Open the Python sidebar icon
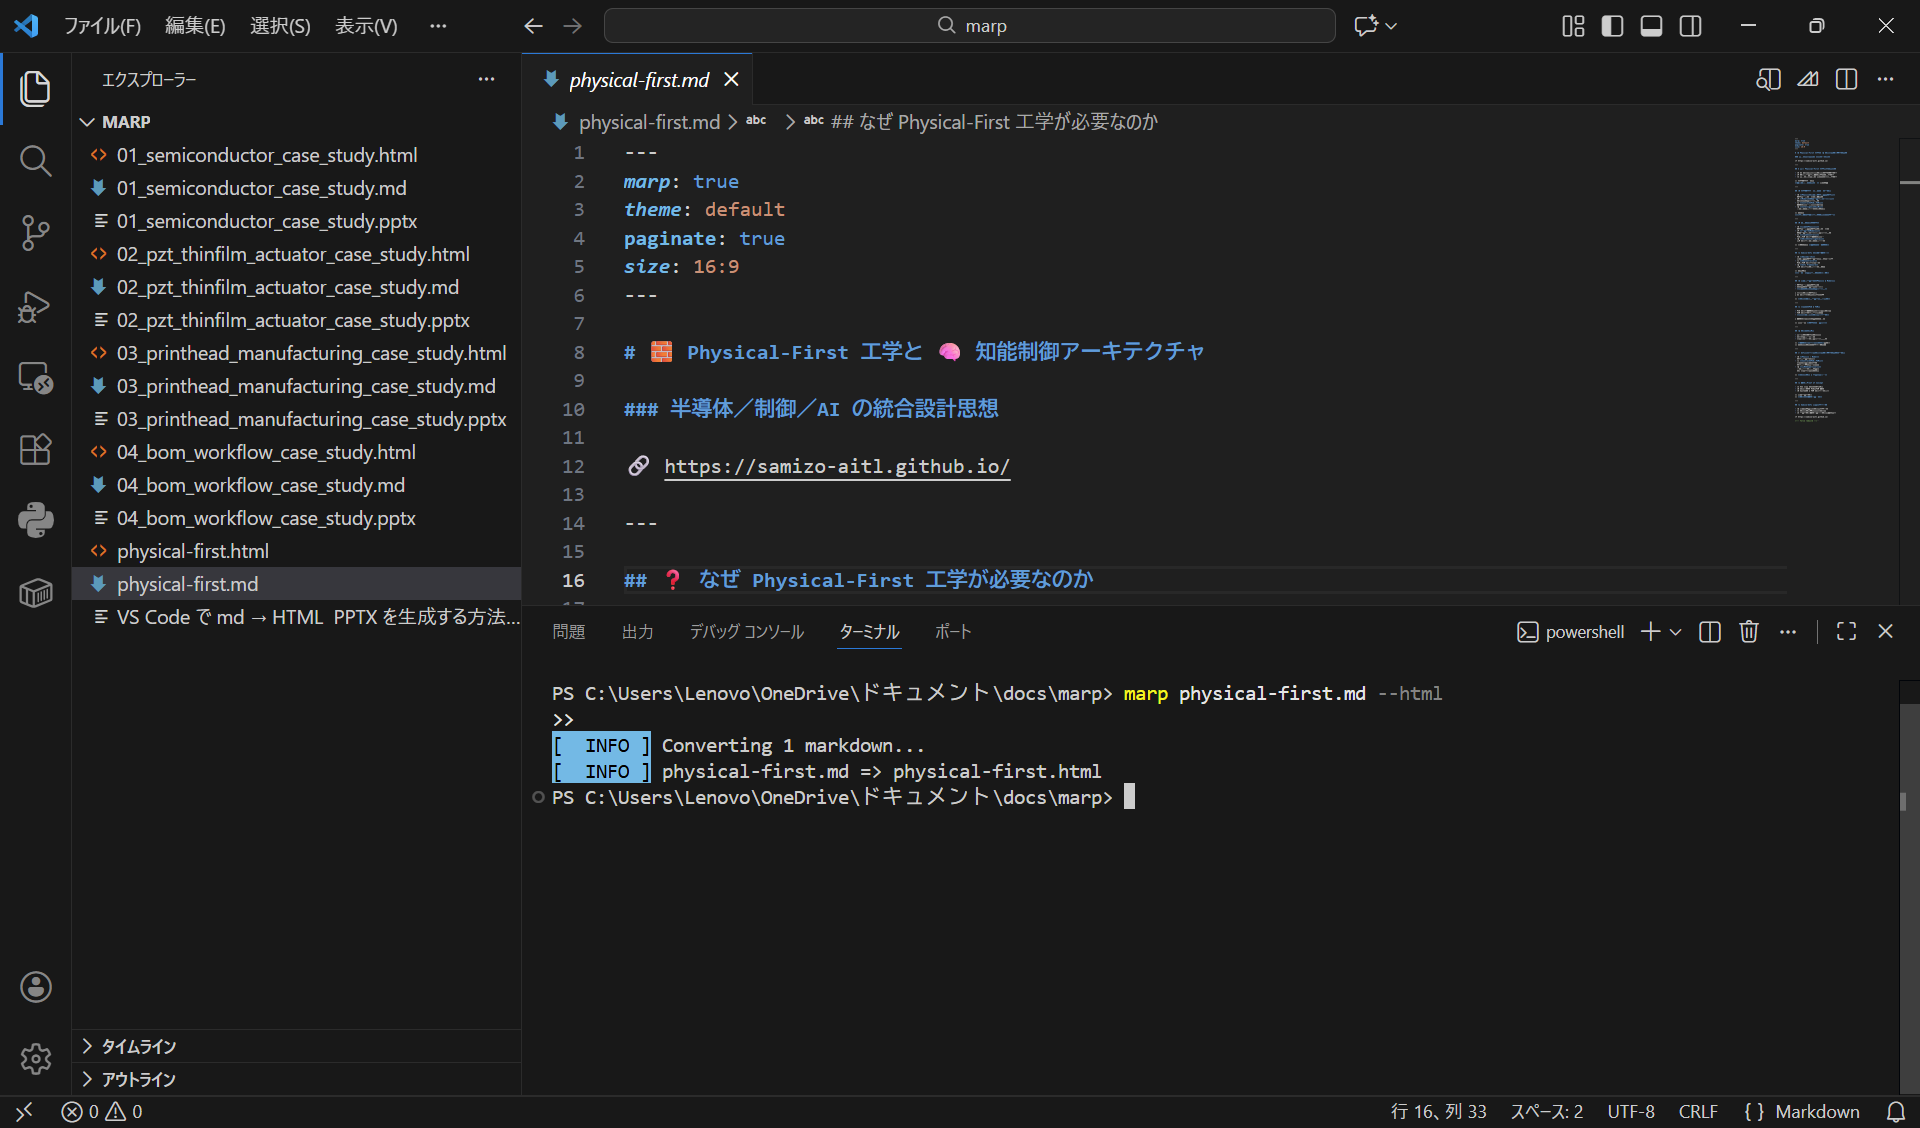Image resolution: width=1920 pixels, height=1128 pixels. point(35,520)
